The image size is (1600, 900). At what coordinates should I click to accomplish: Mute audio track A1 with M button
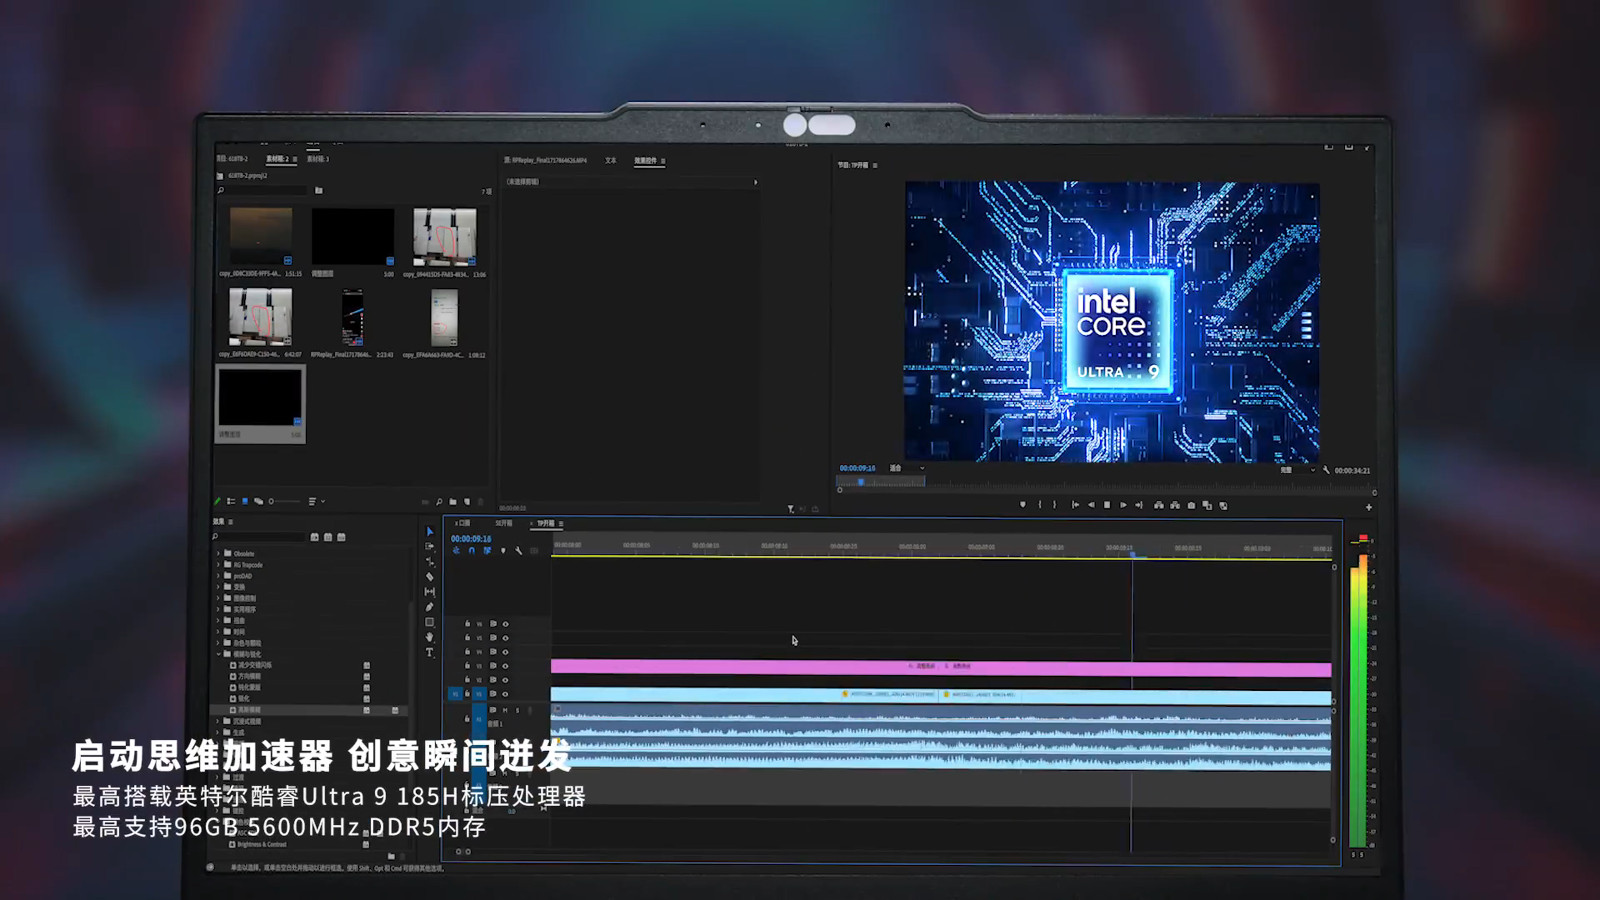click(505, 710)
